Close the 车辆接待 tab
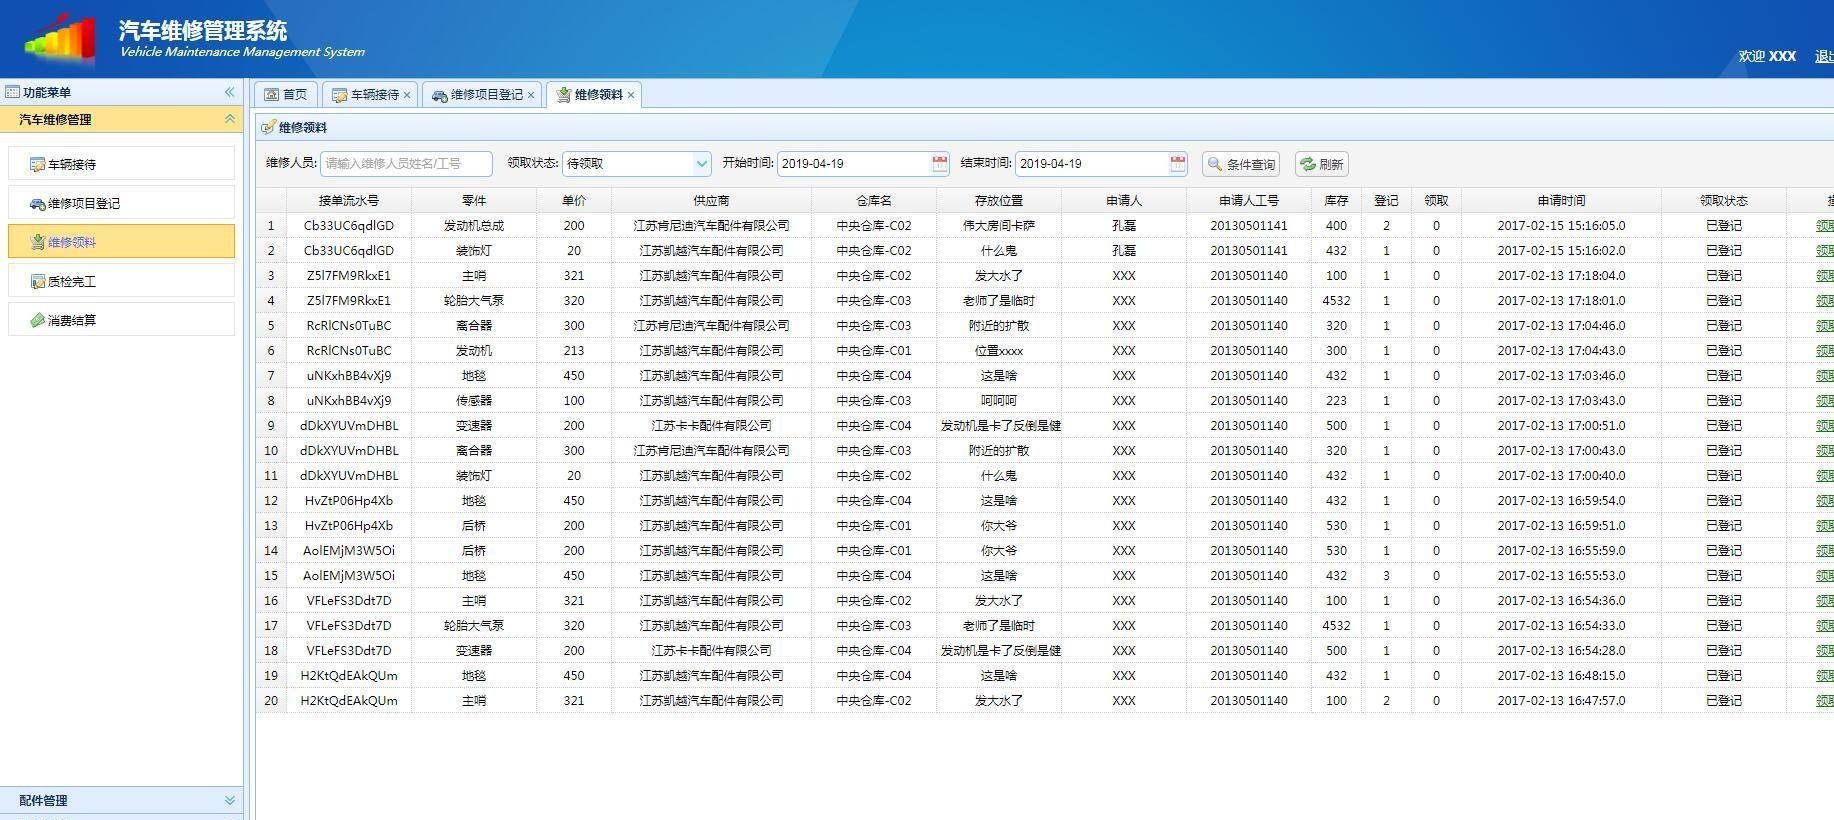This screenshot has width=1834, height=820. [x=407, y=95]
